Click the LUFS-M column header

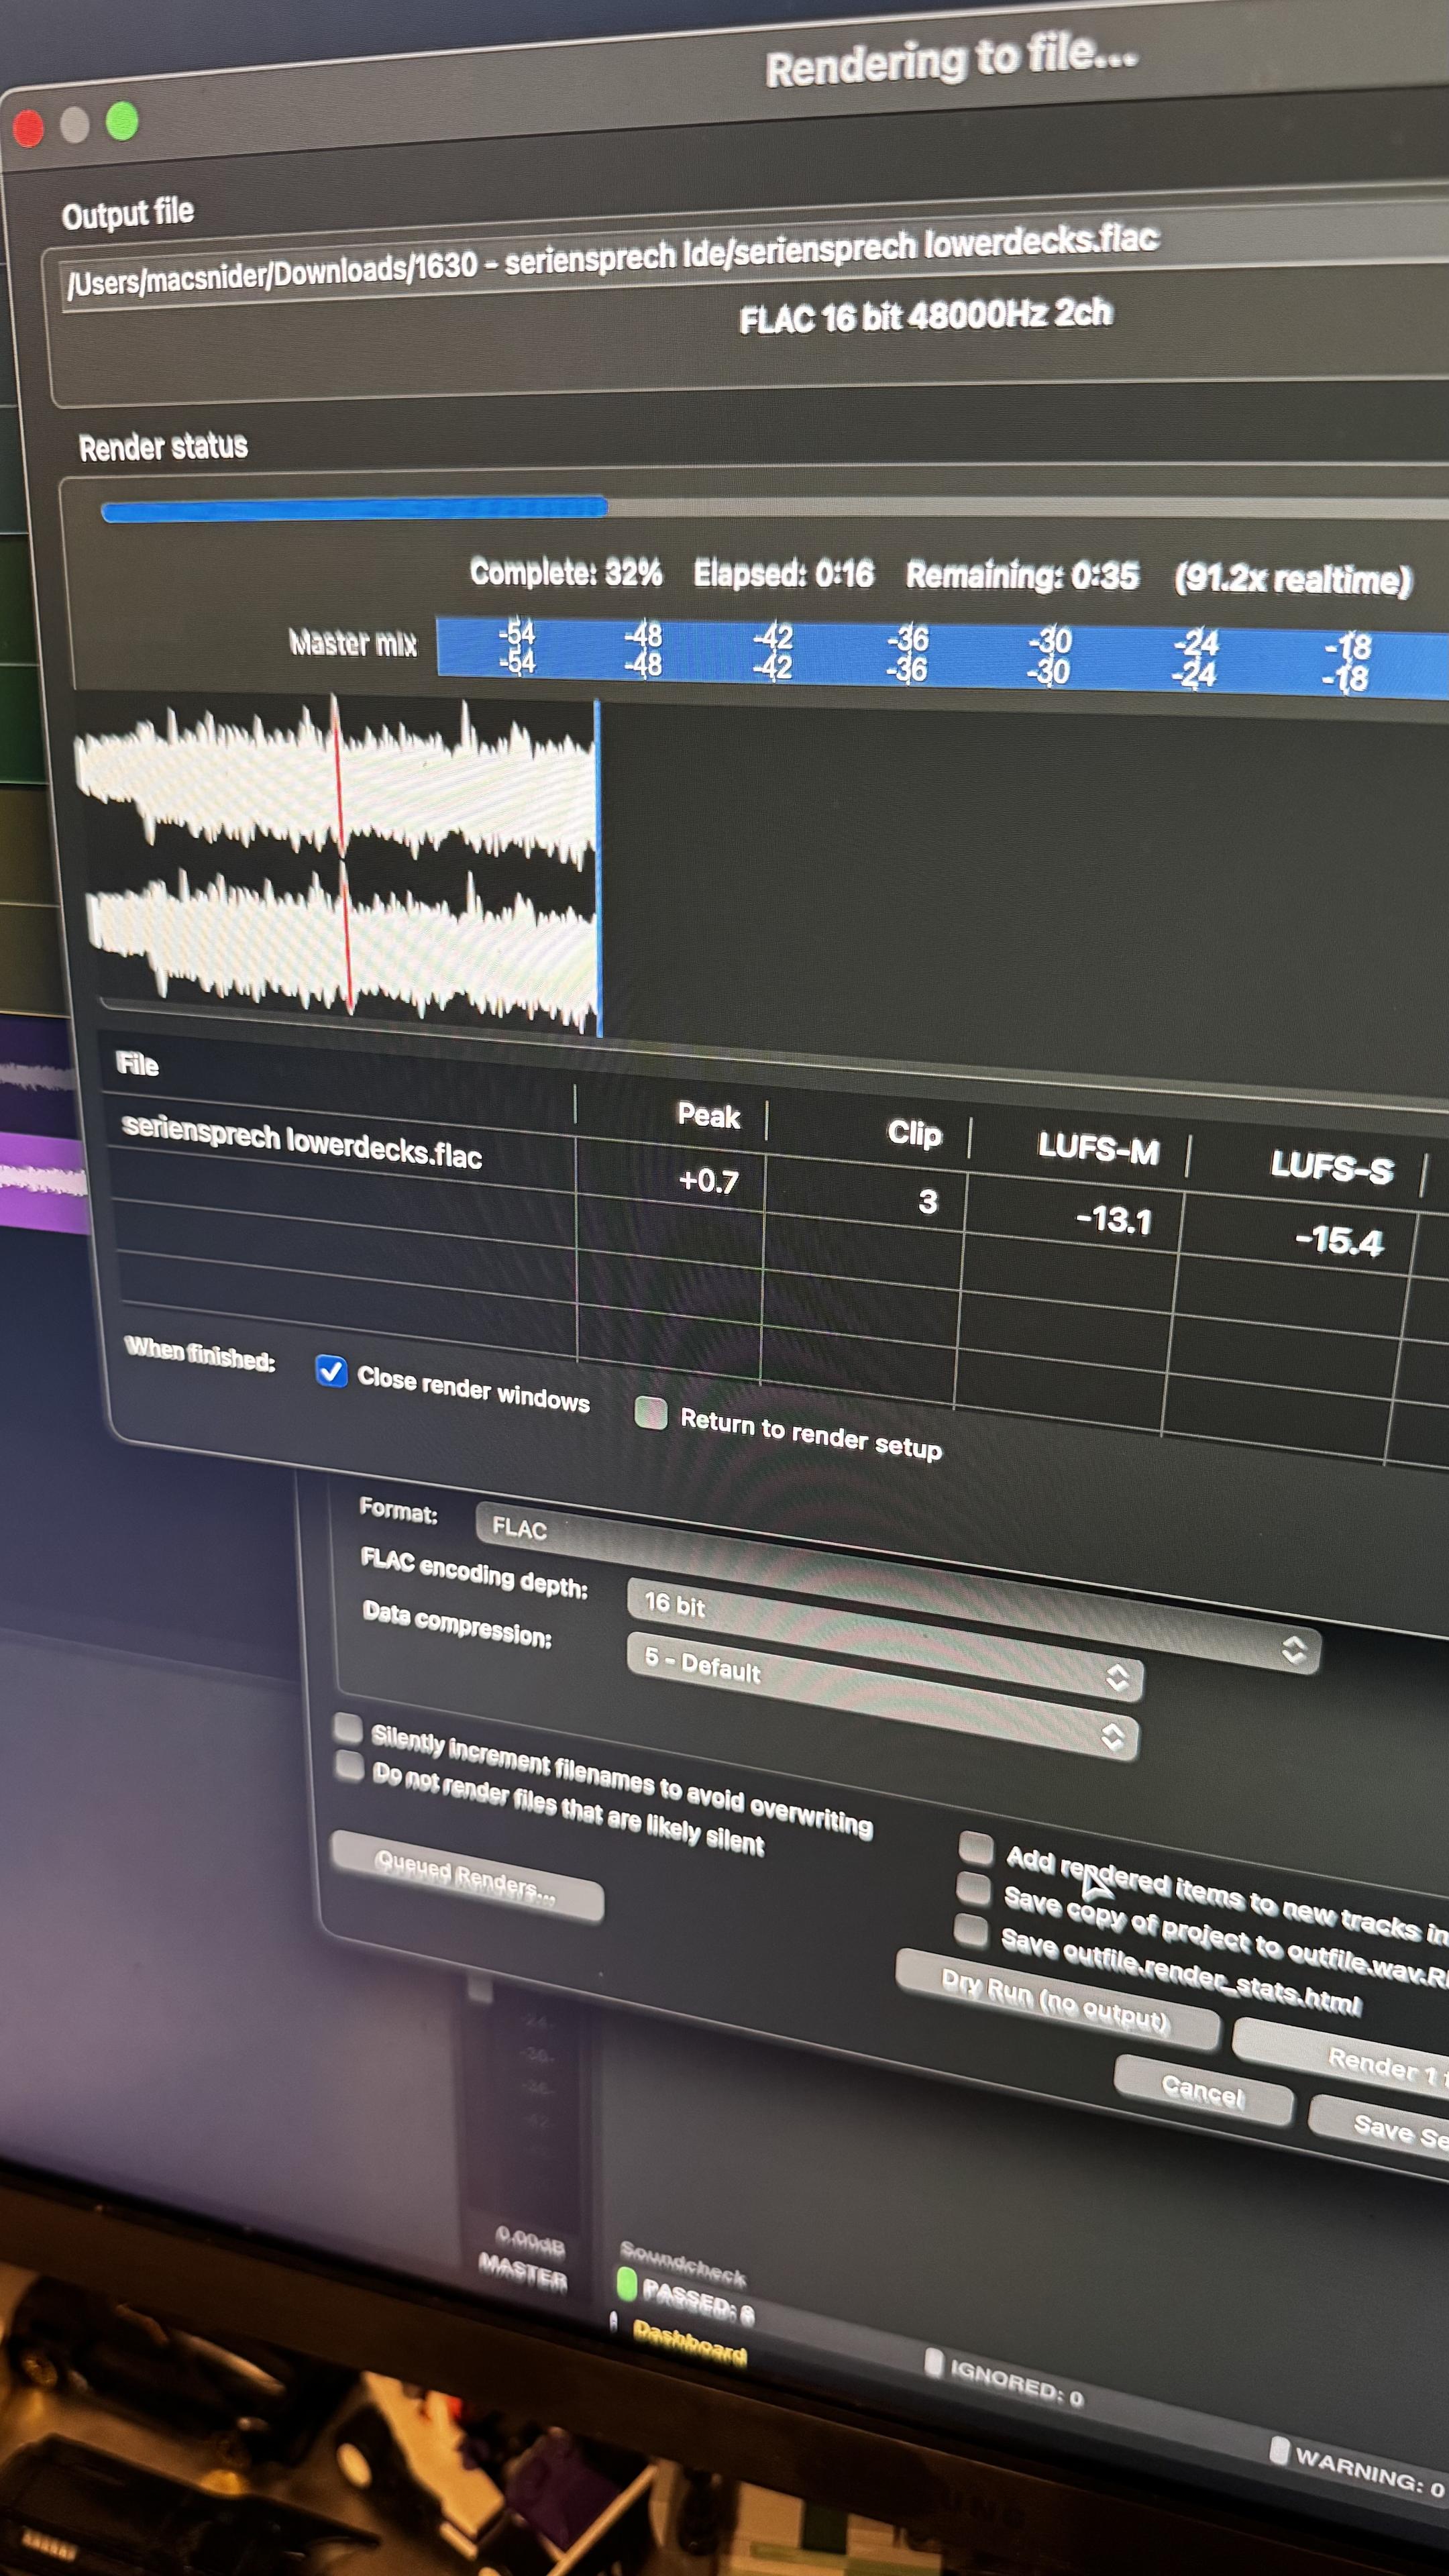point(1098,1148)
